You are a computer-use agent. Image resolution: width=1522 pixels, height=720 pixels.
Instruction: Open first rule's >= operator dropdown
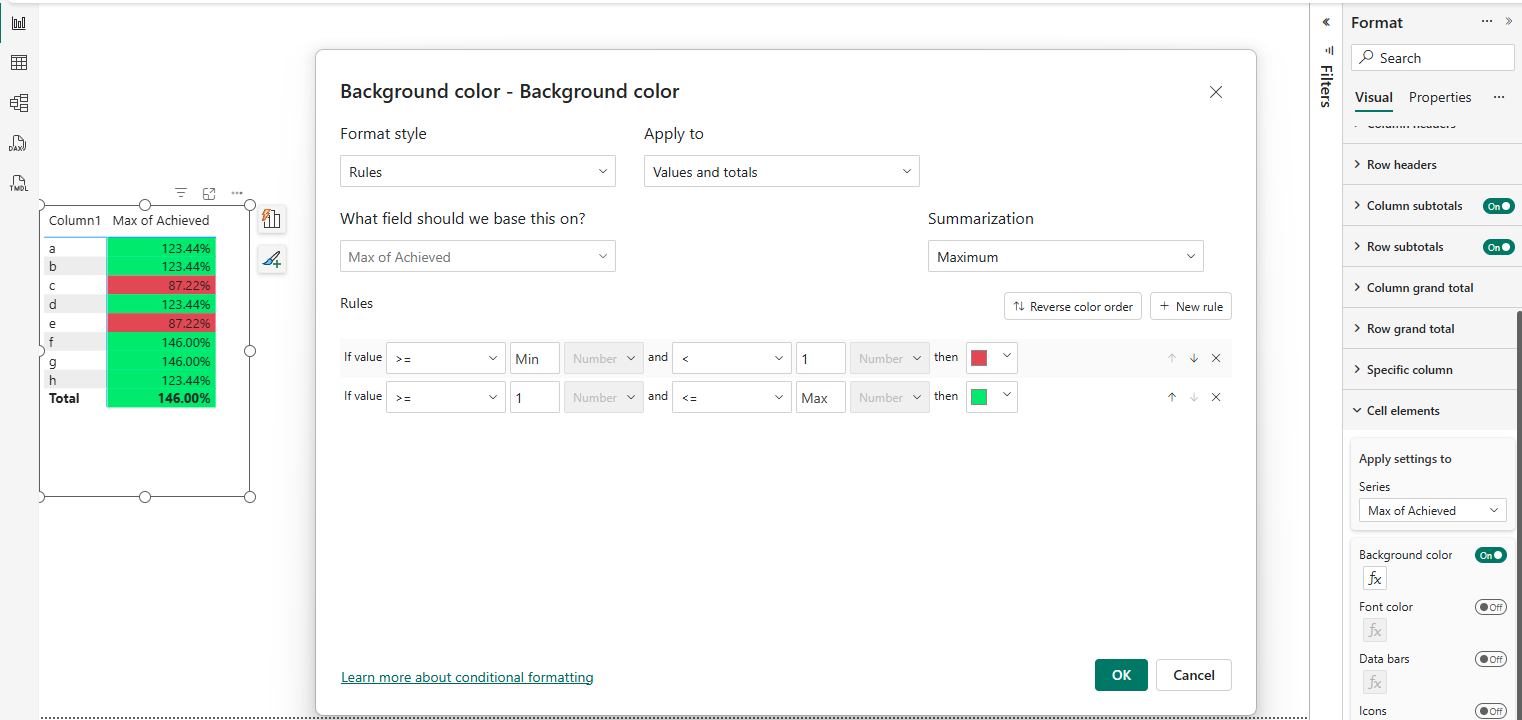pos(445,358)
